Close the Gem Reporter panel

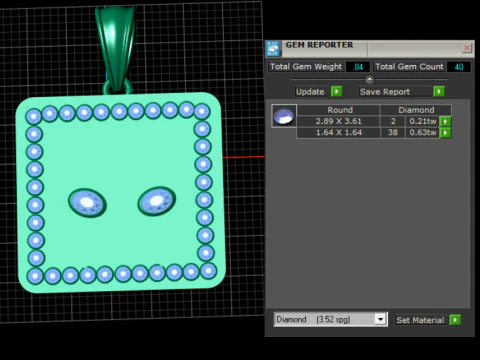[467, 48]
